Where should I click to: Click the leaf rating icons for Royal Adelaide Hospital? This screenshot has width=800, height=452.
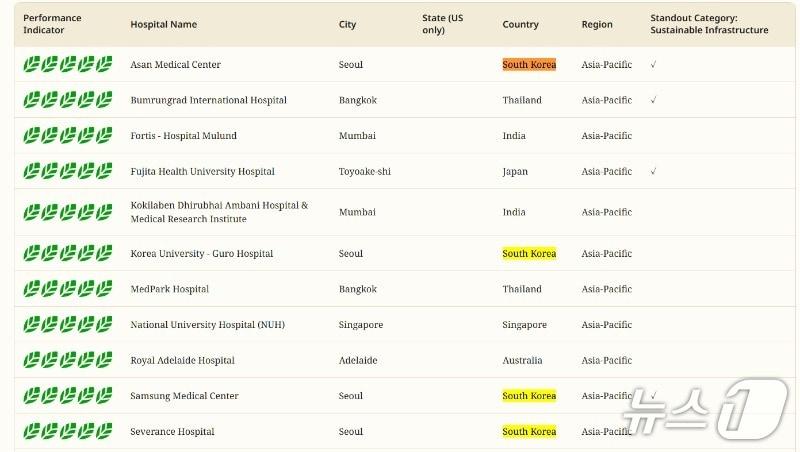pos(68,360)
